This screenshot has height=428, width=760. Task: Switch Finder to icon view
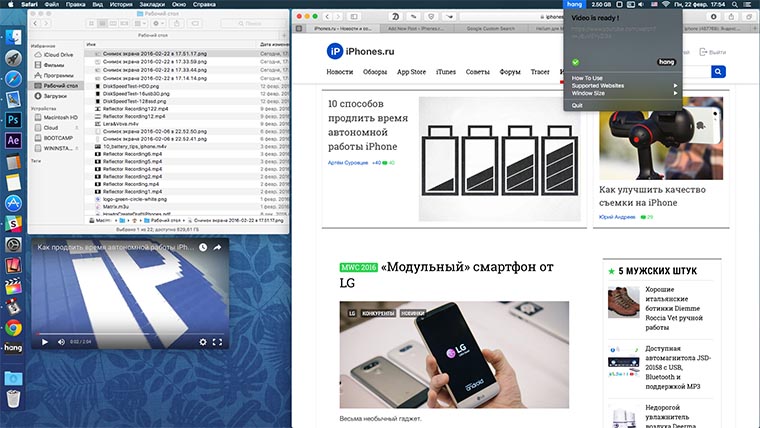[x=91, y=23]
